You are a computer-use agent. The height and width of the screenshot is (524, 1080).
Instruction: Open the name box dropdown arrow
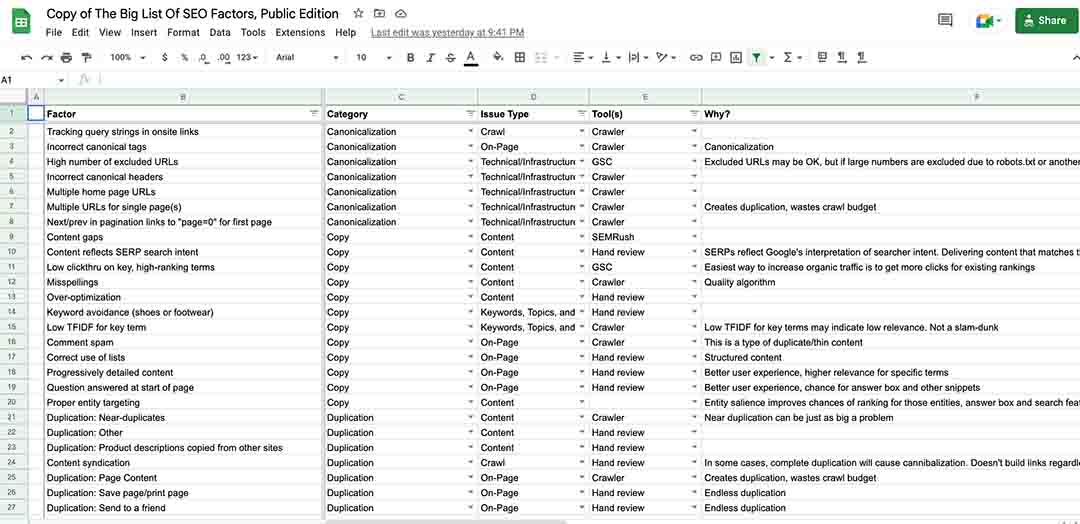click(x=61, y=81)
